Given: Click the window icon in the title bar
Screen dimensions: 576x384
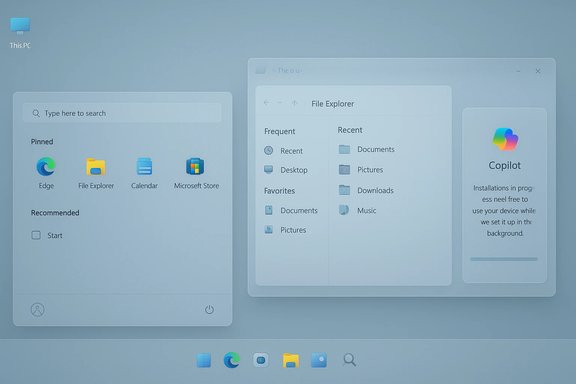Looking at the screenshot, I should point(260,70).
